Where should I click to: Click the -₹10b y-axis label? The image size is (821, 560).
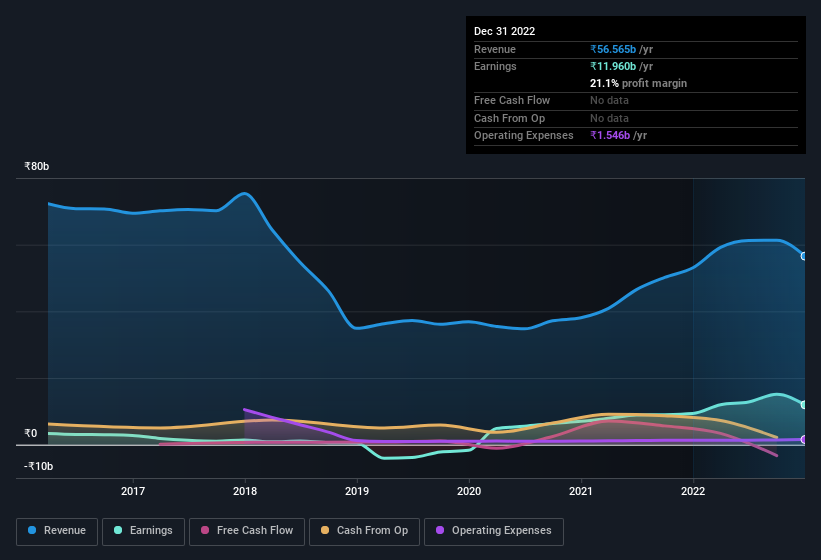pyautogui.click(x=38, y=466)
